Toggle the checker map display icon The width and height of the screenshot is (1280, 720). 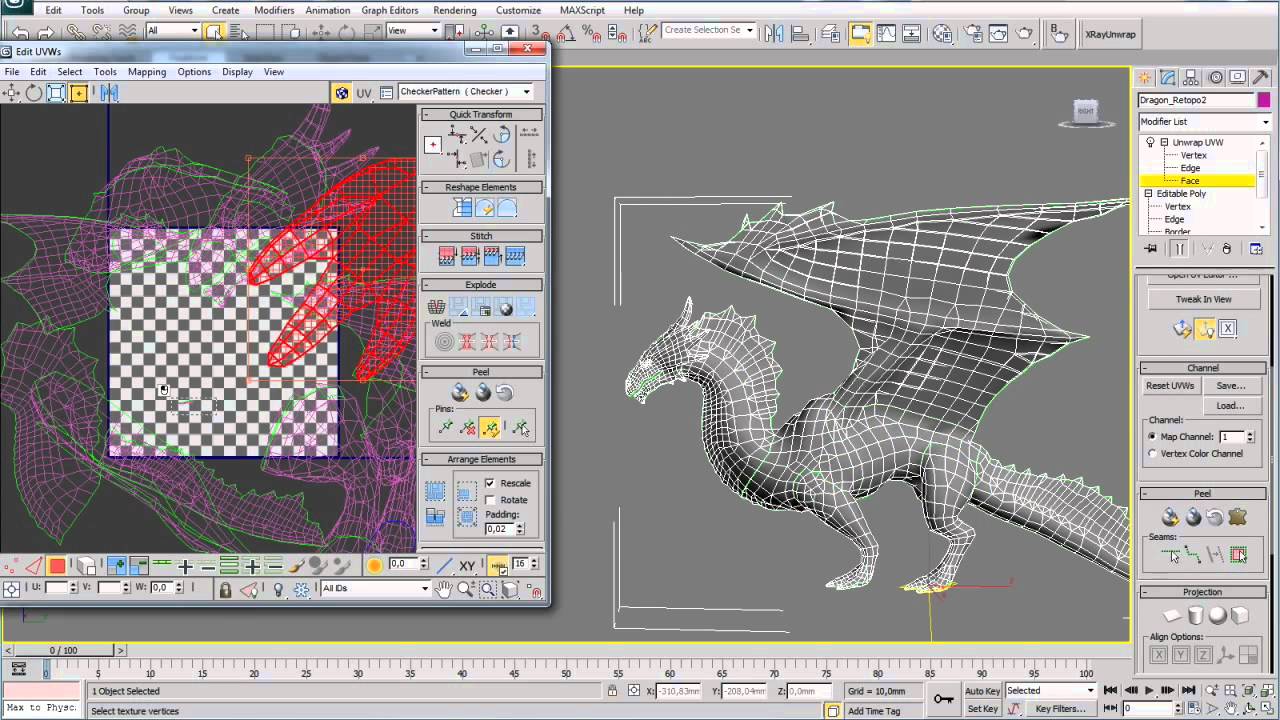pyautogui.click(x=342, y=92)
